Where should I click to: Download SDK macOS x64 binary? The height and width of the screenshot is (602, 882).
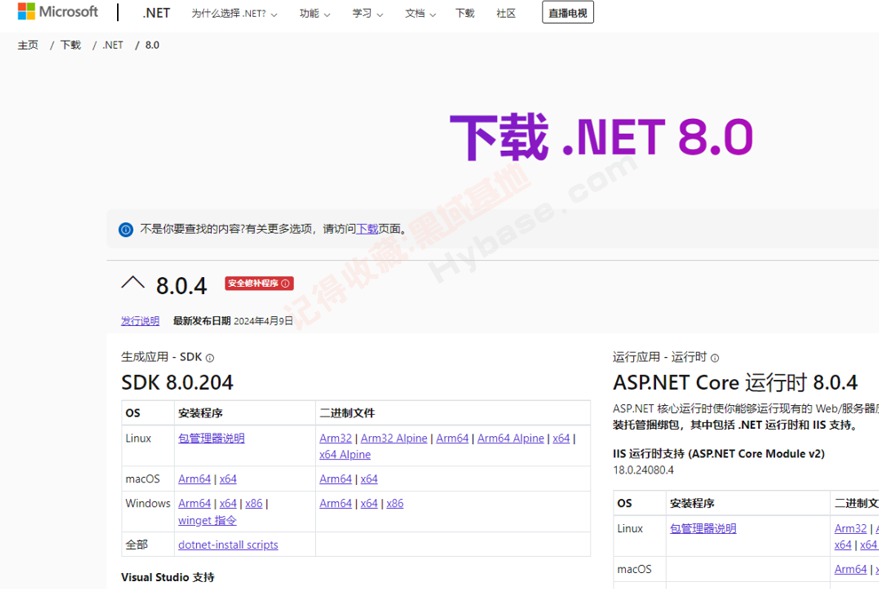369,479
